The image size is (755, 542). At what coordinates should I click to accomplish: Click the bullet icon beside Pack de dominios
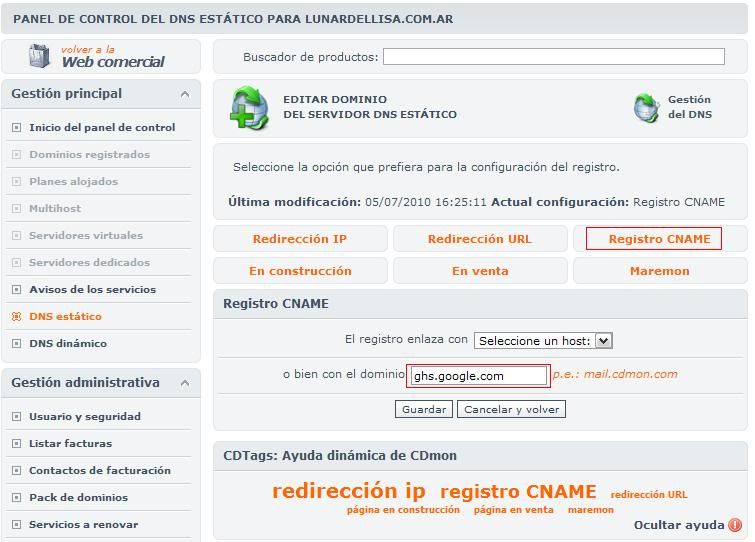click(16, 497)
